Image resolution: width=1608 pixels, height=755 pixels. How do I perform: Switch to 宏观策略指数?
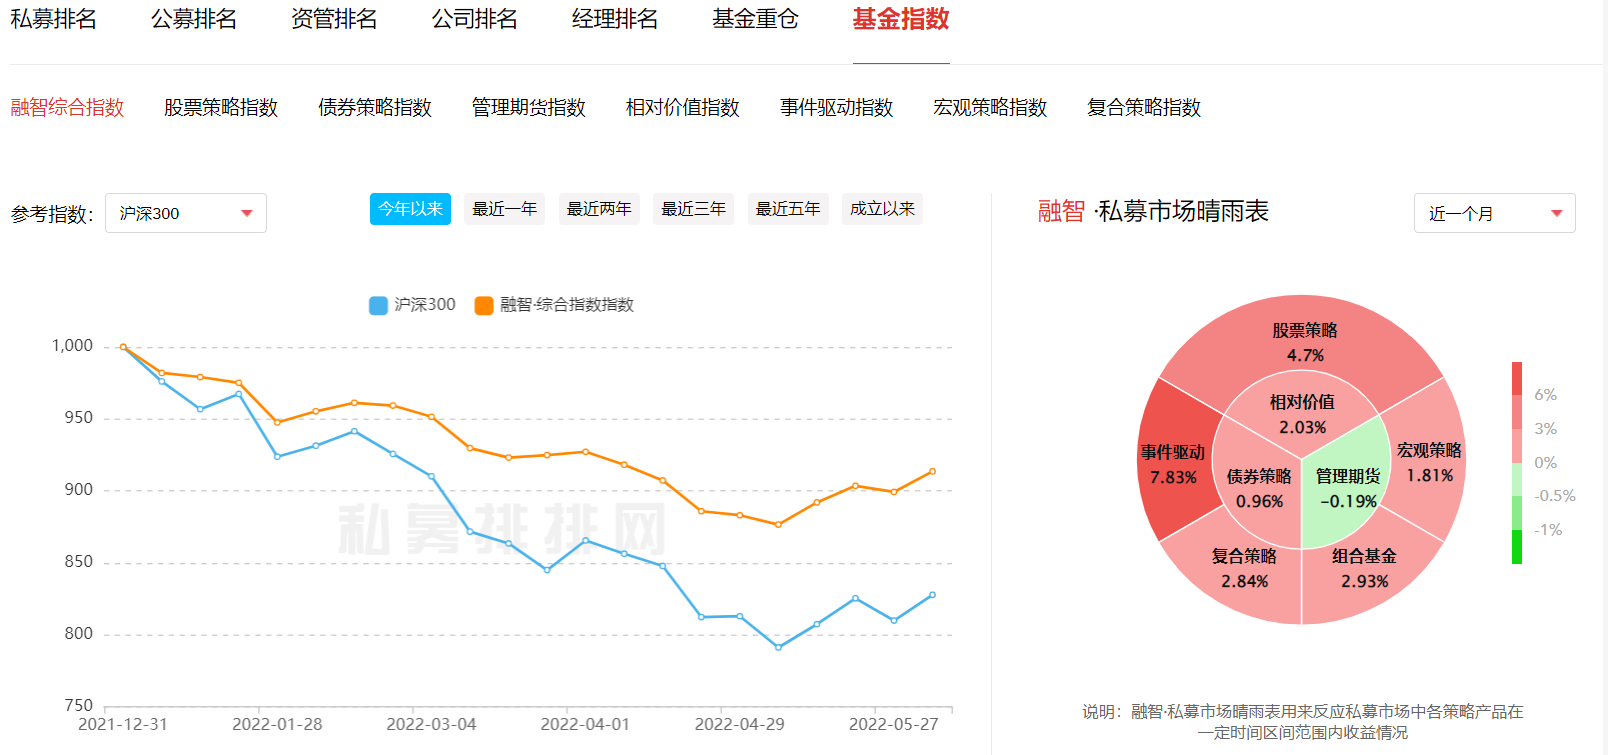990,107
